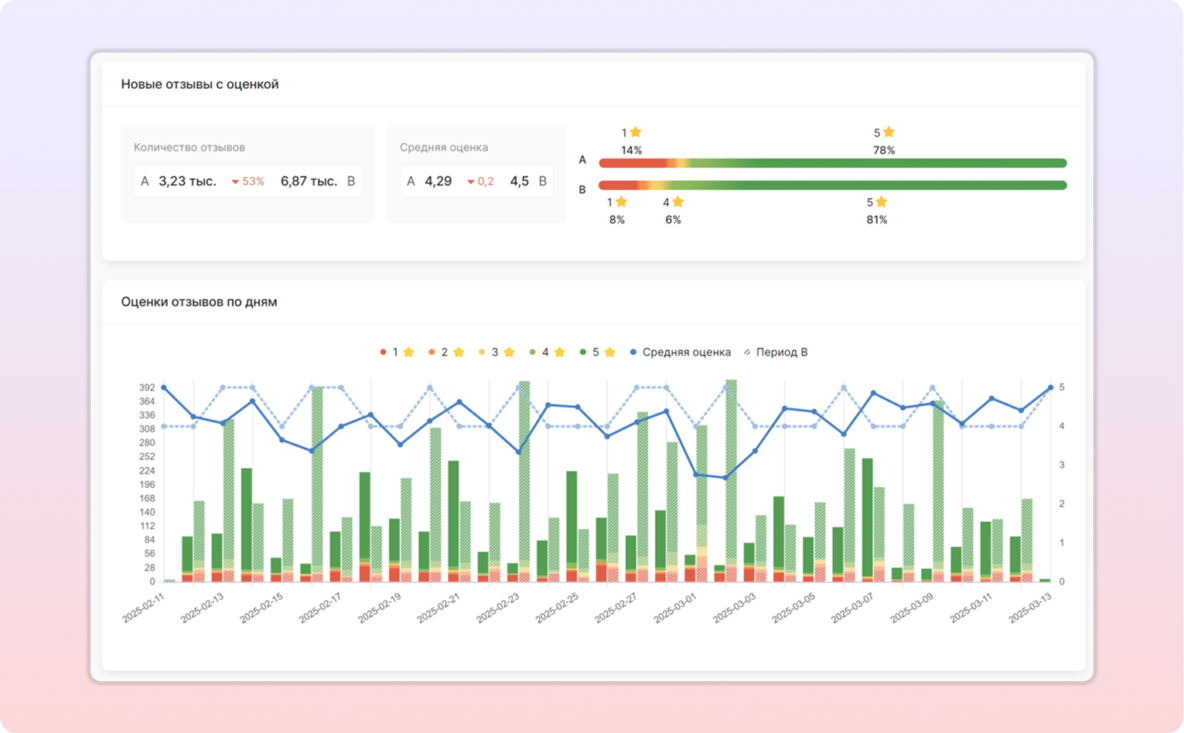
Task: Click the 6,87 тыс. review count for period B
Action: point(308,182)
